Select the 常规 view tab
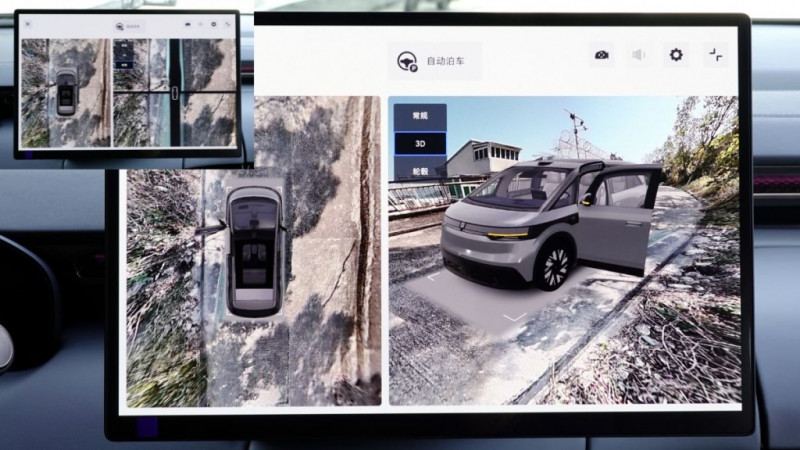This screenshot has height=450, width=800. coord(420,116)
